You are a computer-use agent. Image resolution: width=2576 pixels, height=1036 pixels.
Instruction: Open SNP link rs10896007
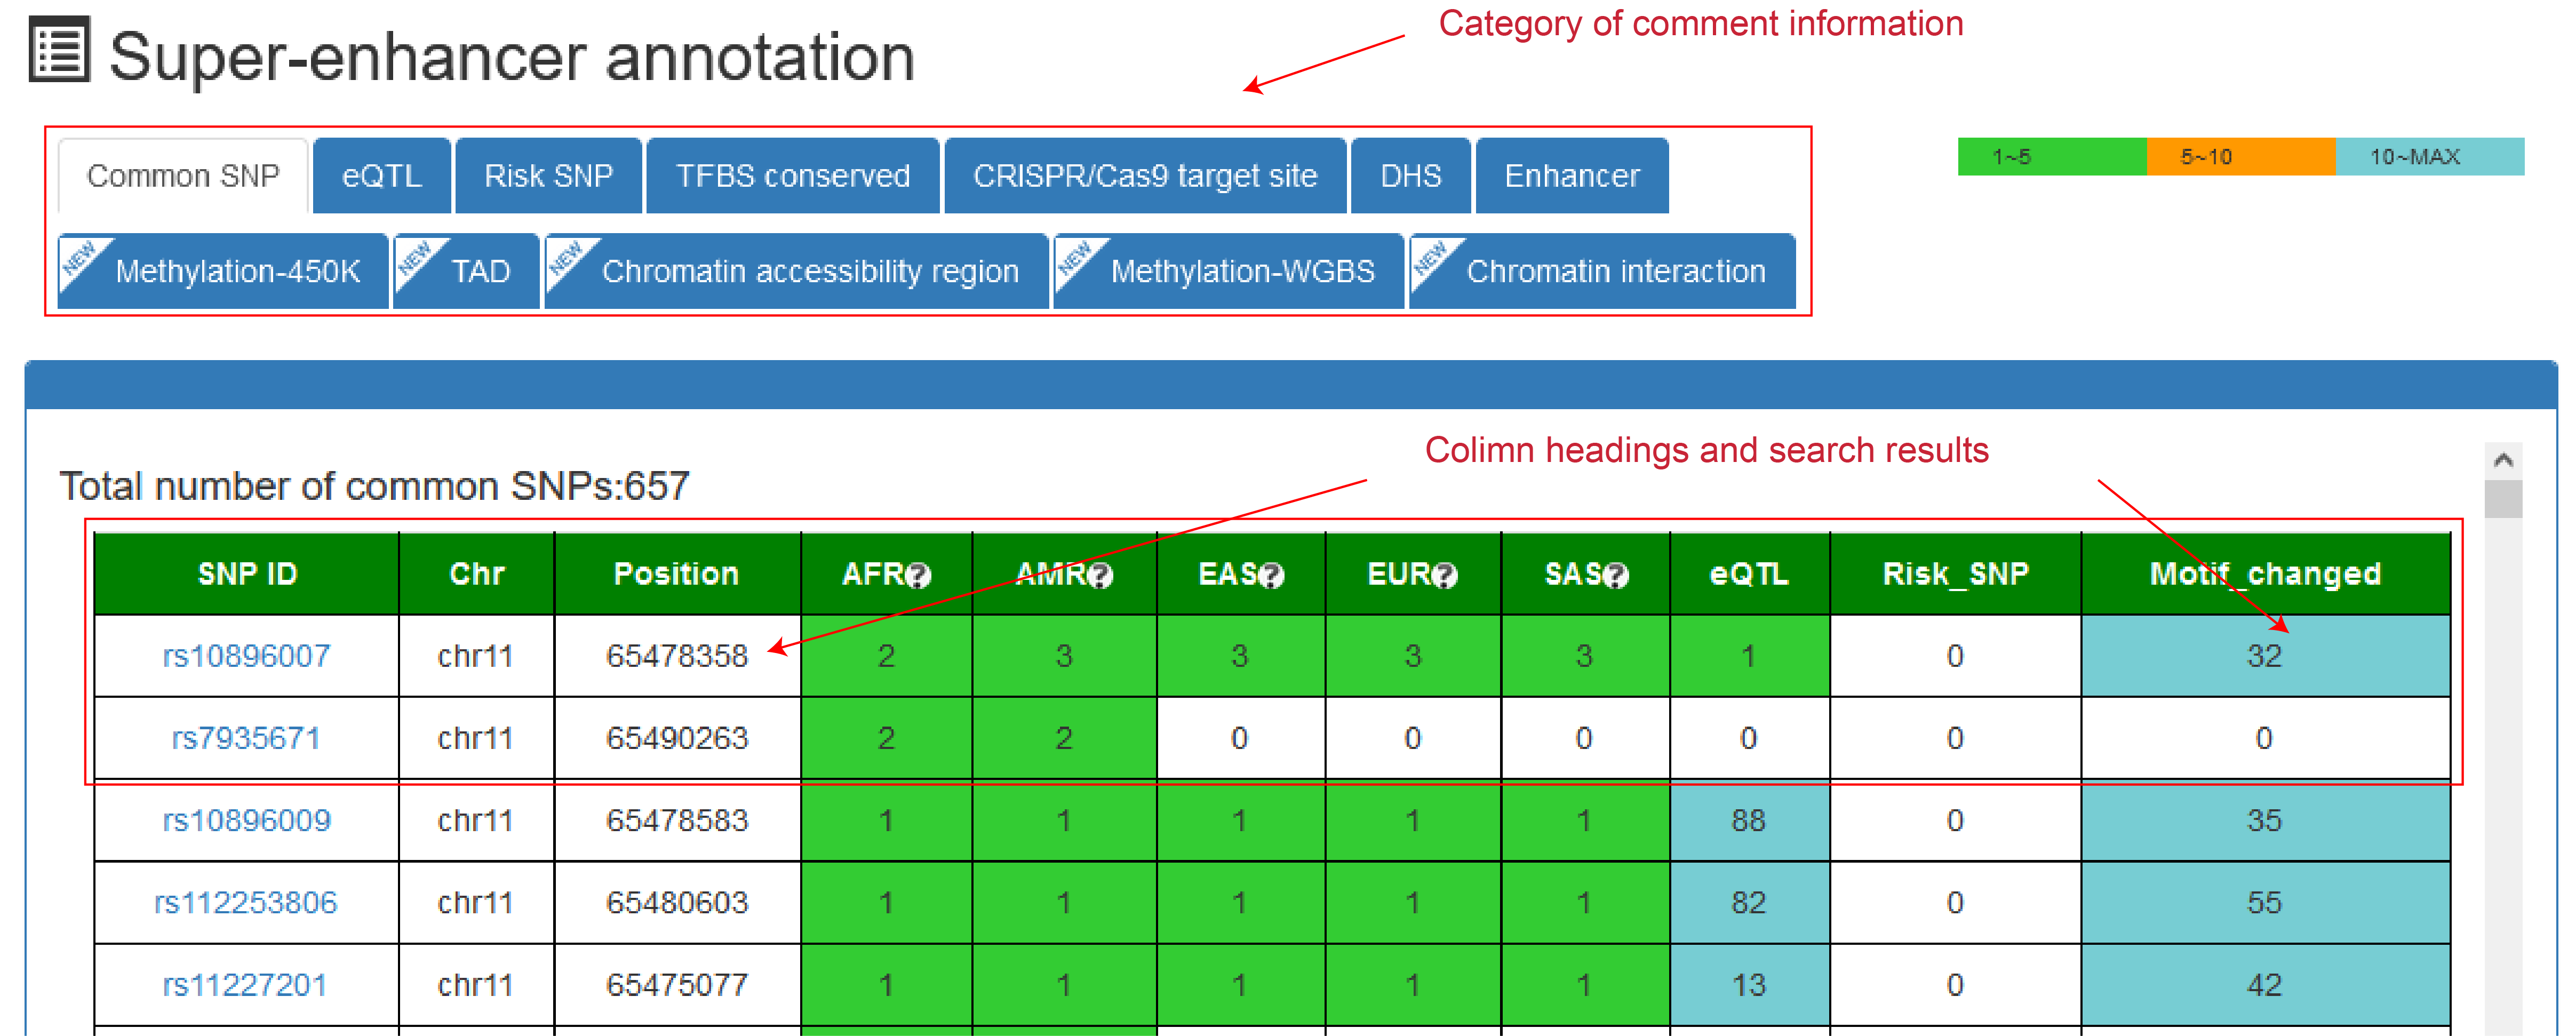click(x=246, y=656)
